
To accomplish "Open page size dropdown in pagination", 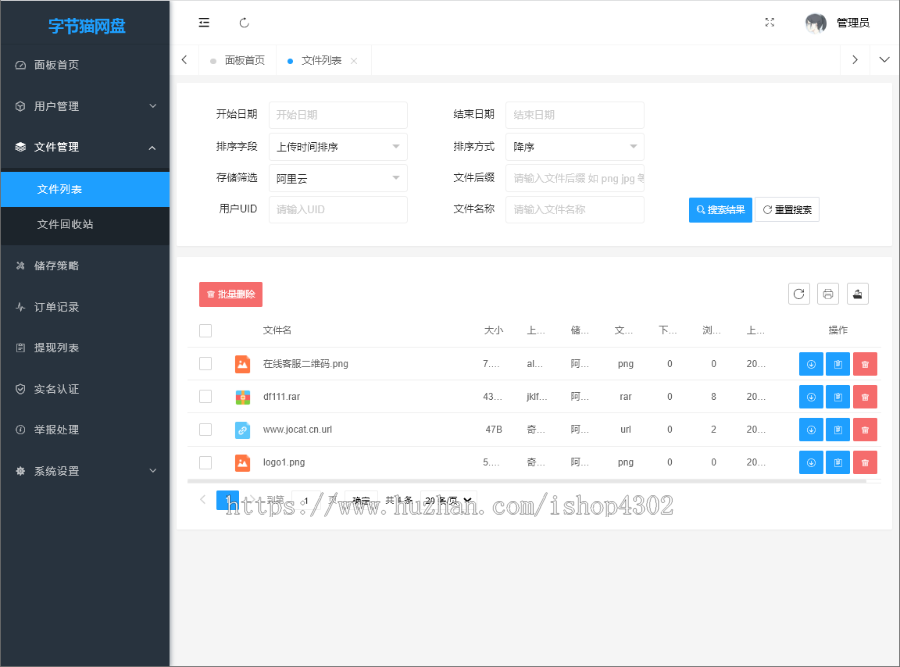I will [x=448, y=501].
